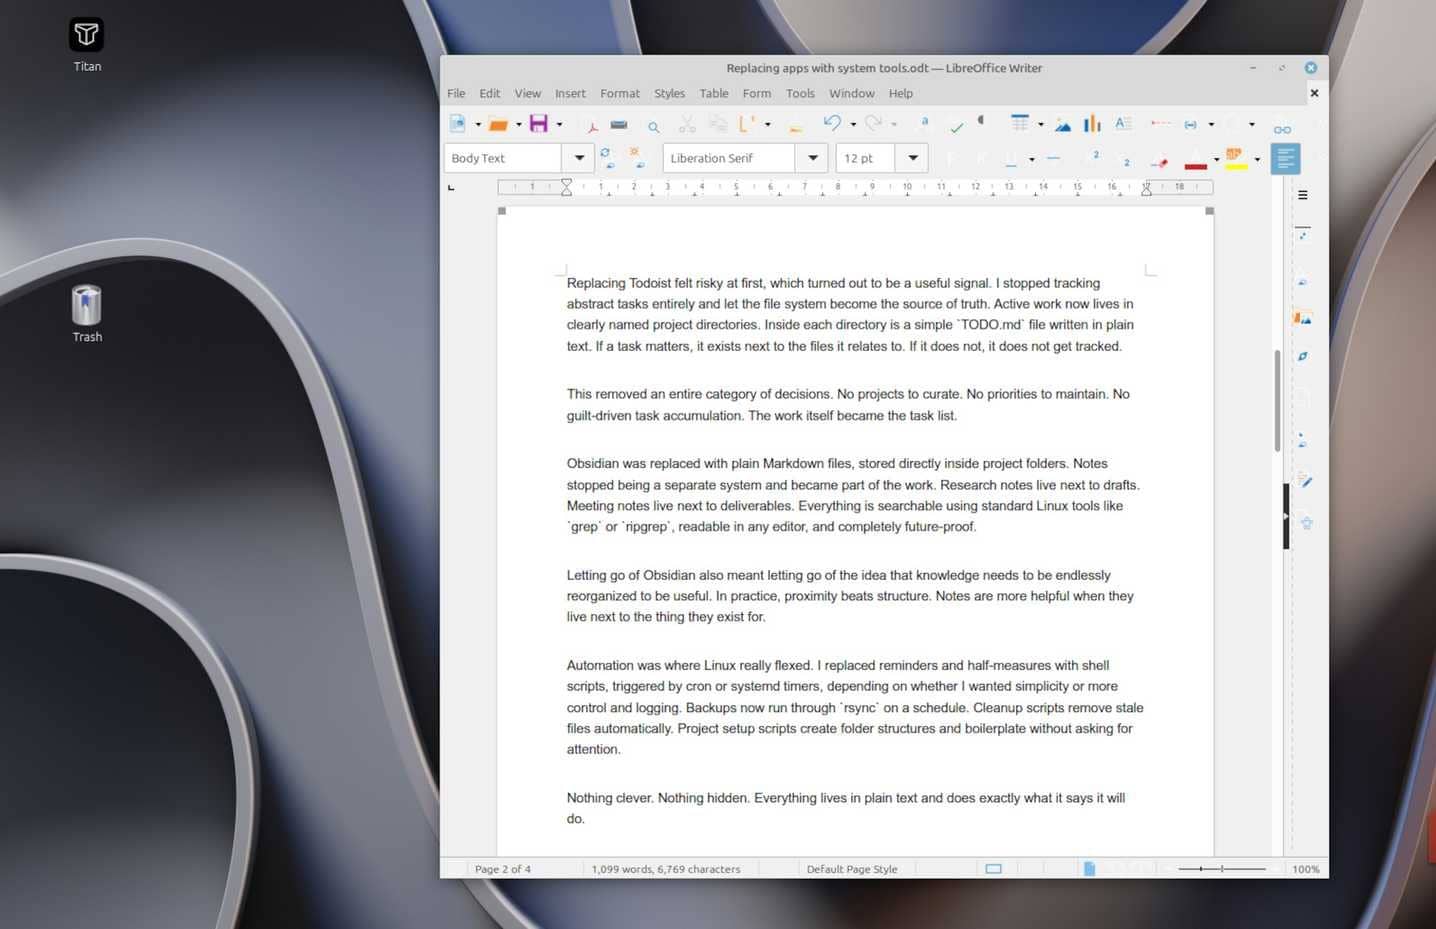Click the Liberation Serif font name field
Viewport: 1436px width, 929px height.
coord(729,158)
